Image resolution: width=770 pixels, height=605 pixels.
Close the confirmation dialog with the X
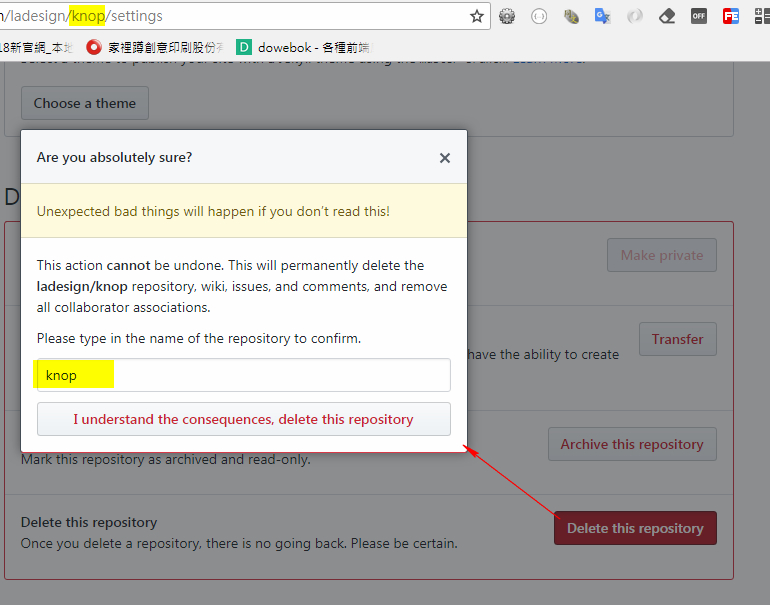pyautogui.click(x=445, y=158)
